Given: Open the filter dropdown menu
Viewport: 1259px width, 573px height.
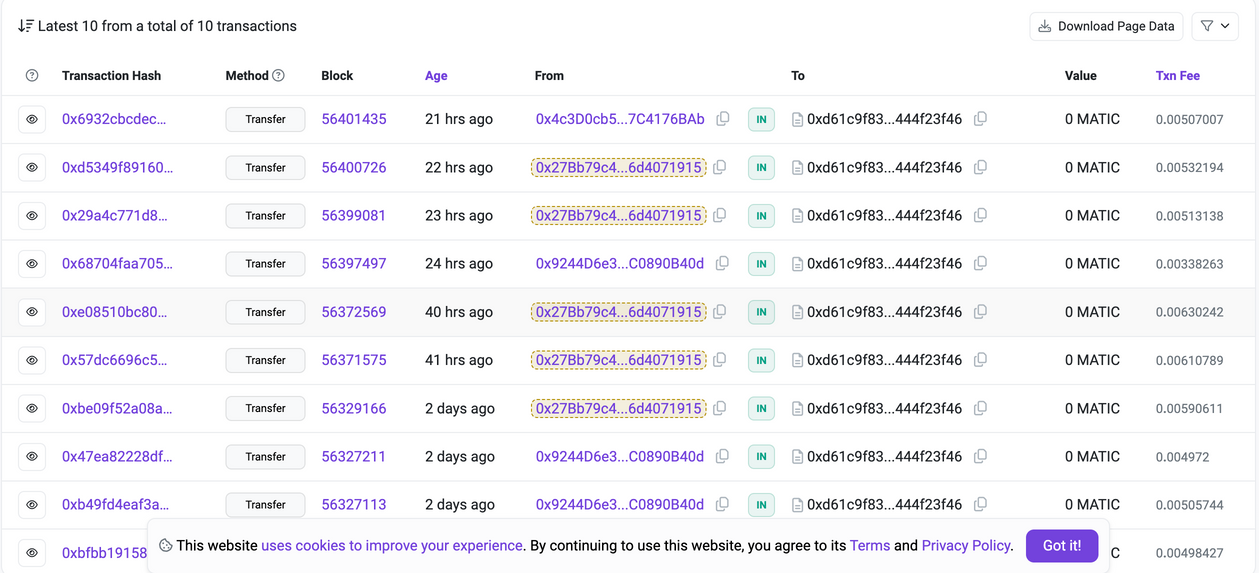Looking at the screenshot, I should [x=1215, y=26].
